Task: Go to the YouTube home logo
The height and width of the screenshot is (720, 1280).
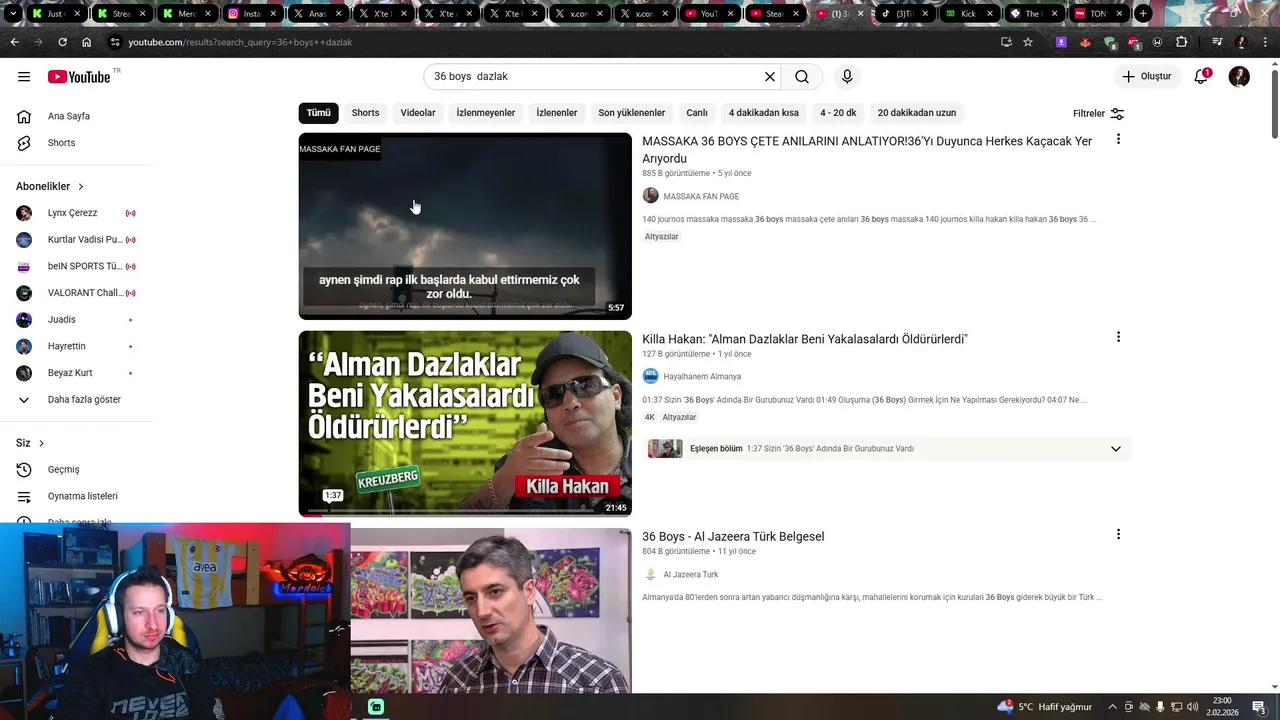Action: (79, 77)
